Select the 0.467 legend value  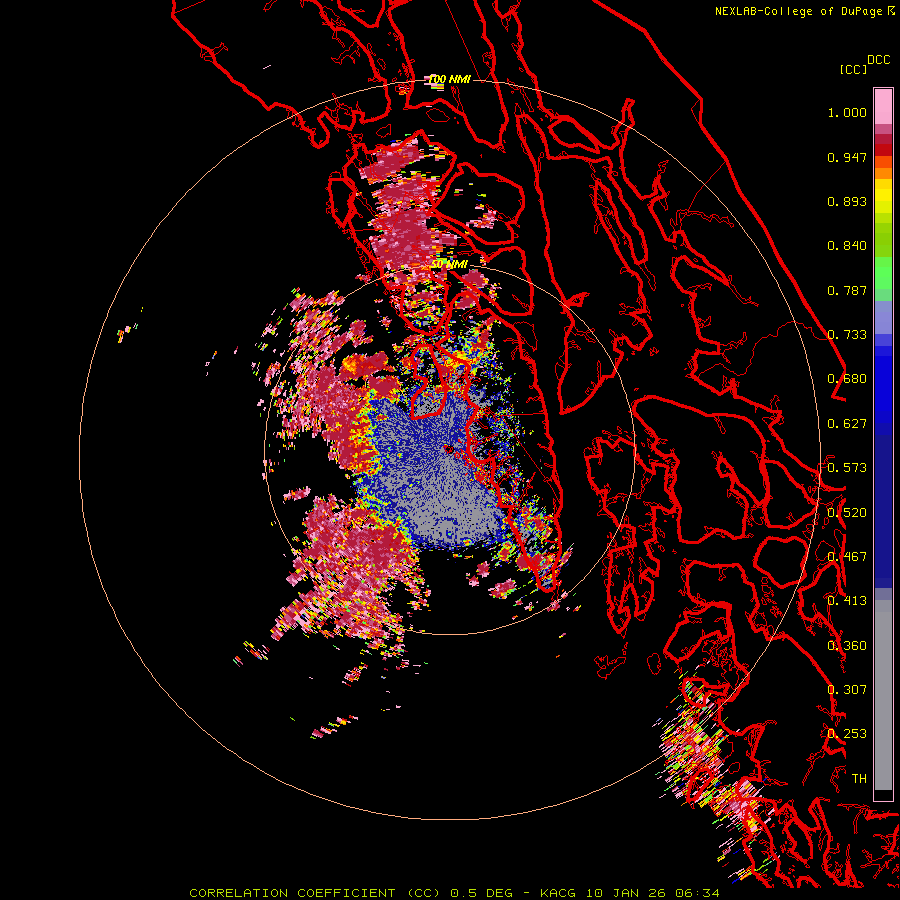tap(847, 557)
